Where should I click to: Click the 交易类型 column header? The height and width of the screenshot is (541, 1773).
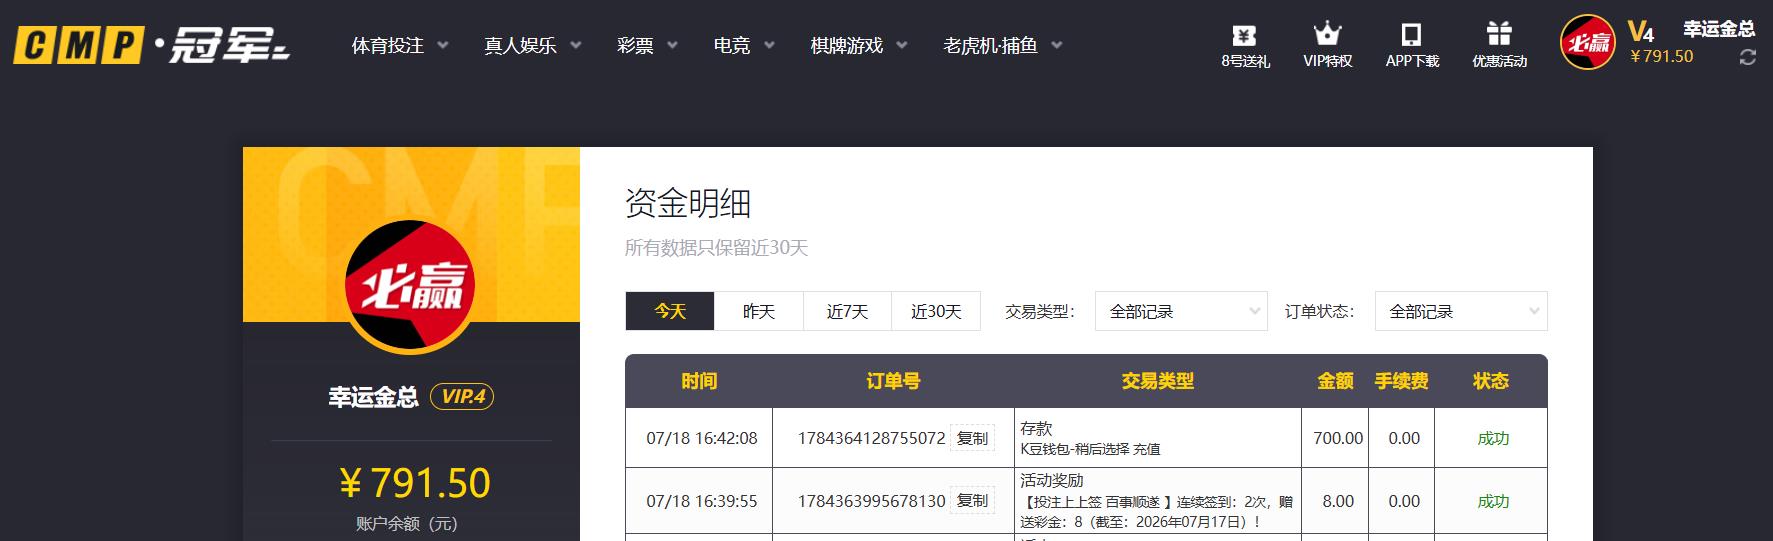[x=1157, y=381]
